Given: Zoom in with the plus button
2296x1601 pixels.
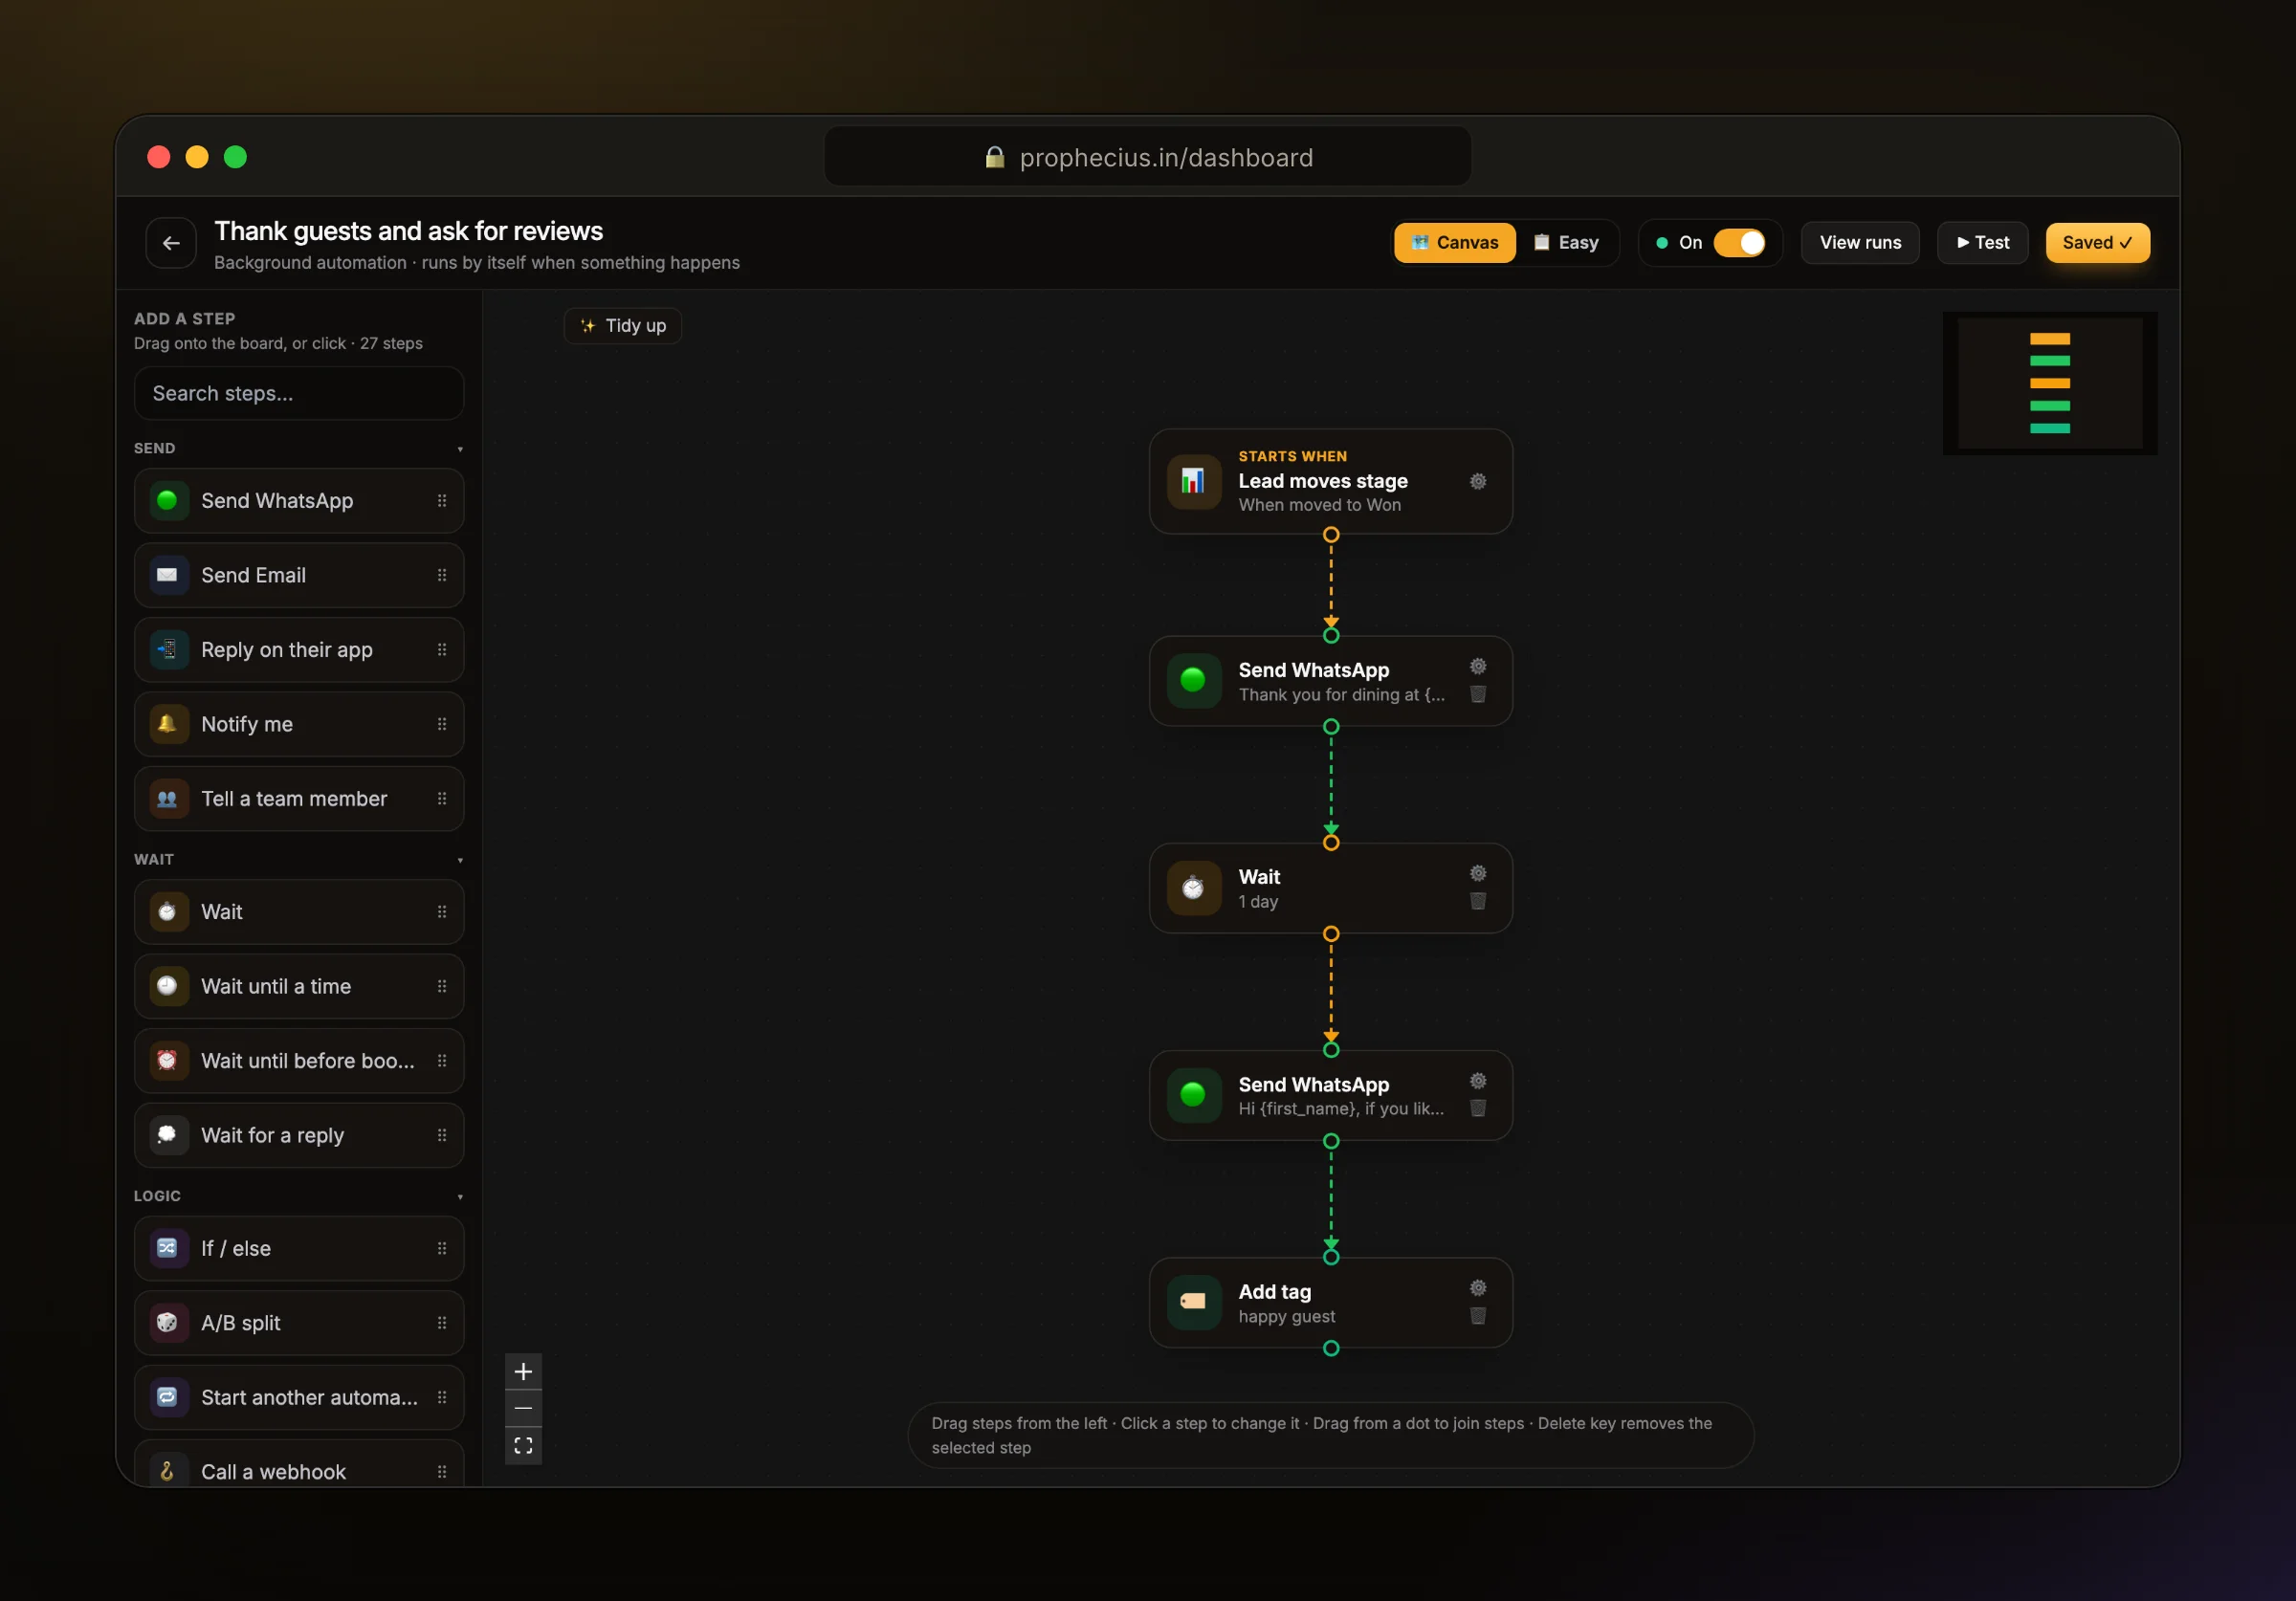Looking at the screenshot, I should point(523,1371).
